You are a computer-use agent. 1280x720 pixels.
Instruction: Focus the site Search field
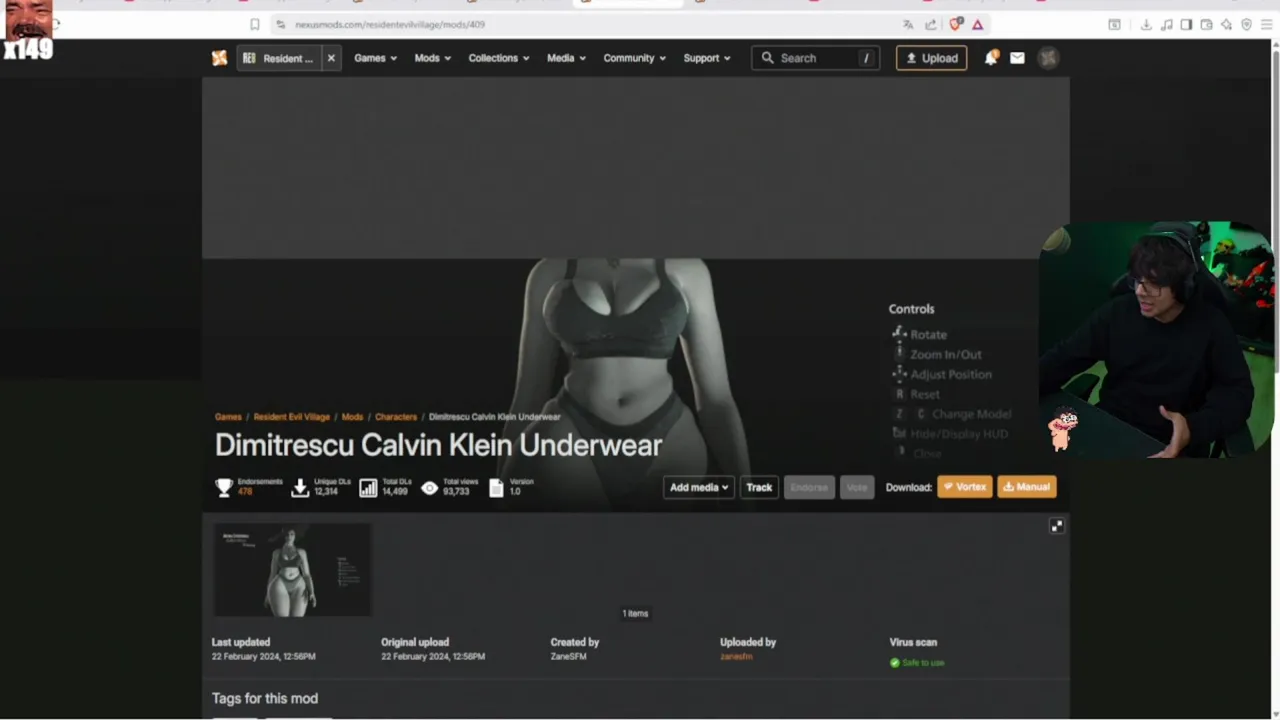[816, 58]
